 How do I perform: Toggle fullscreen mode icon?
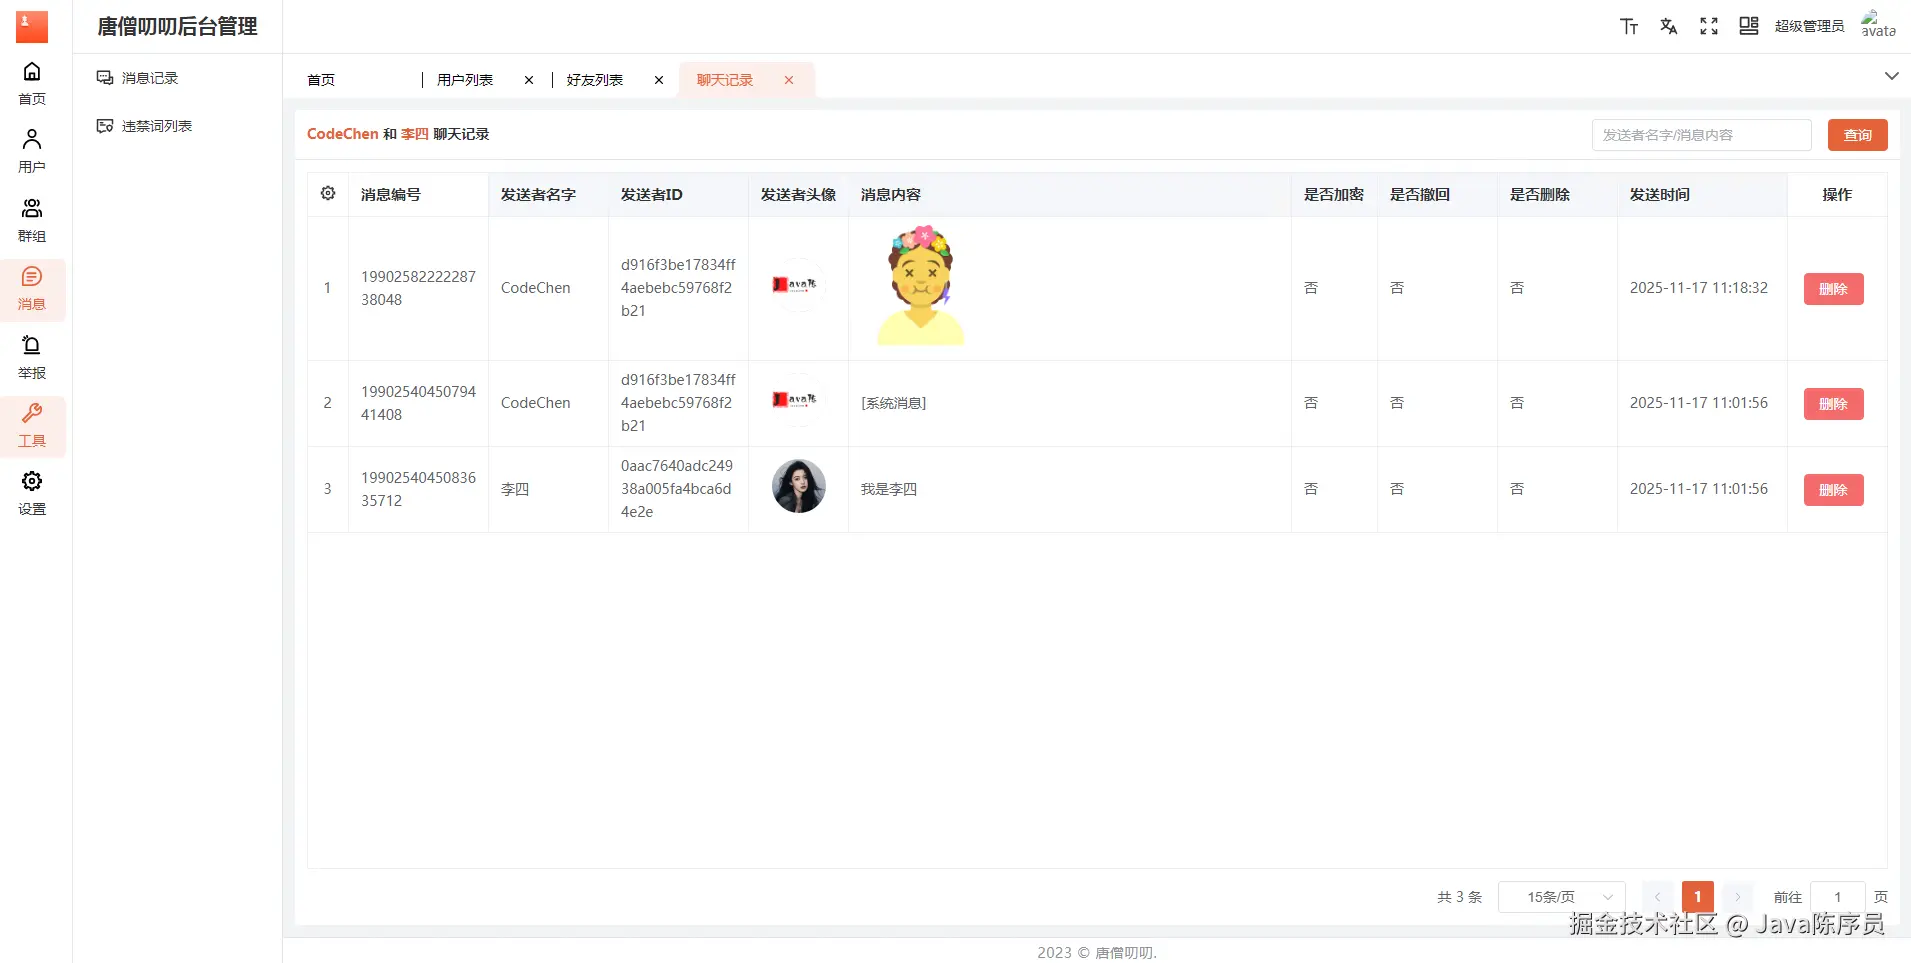click(x=1709, y=27)
